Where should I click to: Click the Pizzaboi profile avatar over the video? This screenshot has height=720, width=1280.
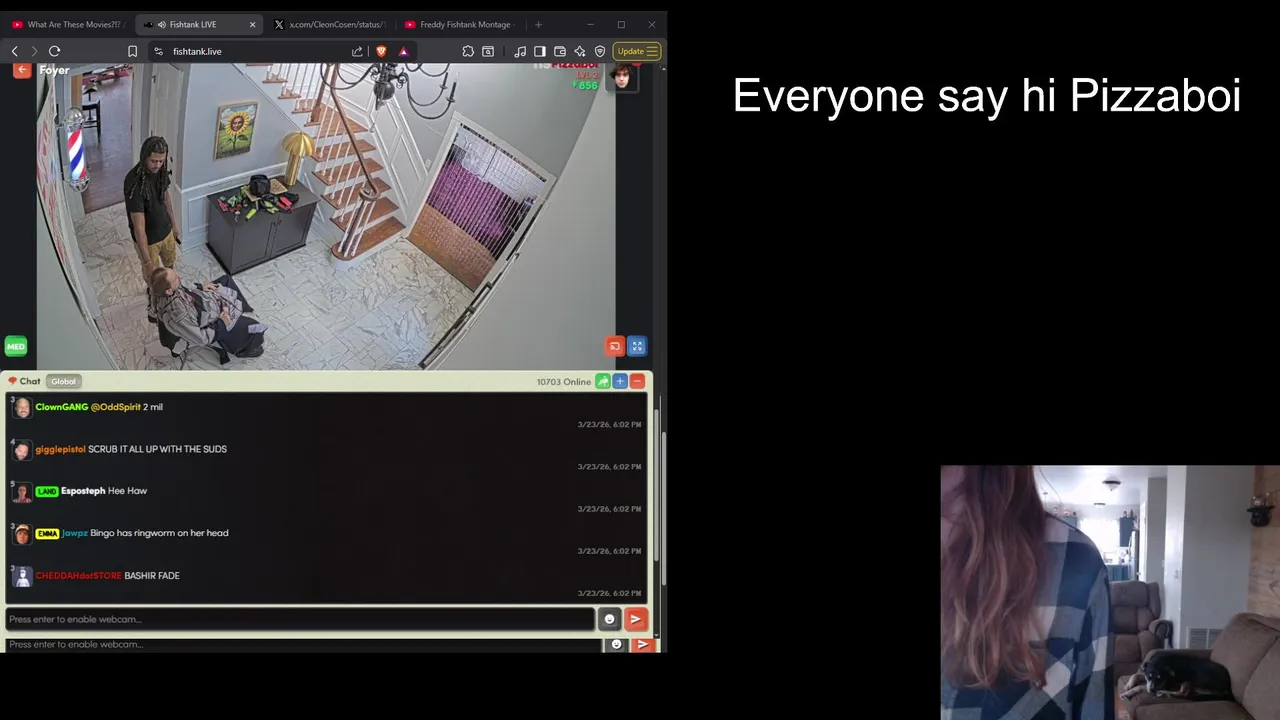(x=622, y=76)
